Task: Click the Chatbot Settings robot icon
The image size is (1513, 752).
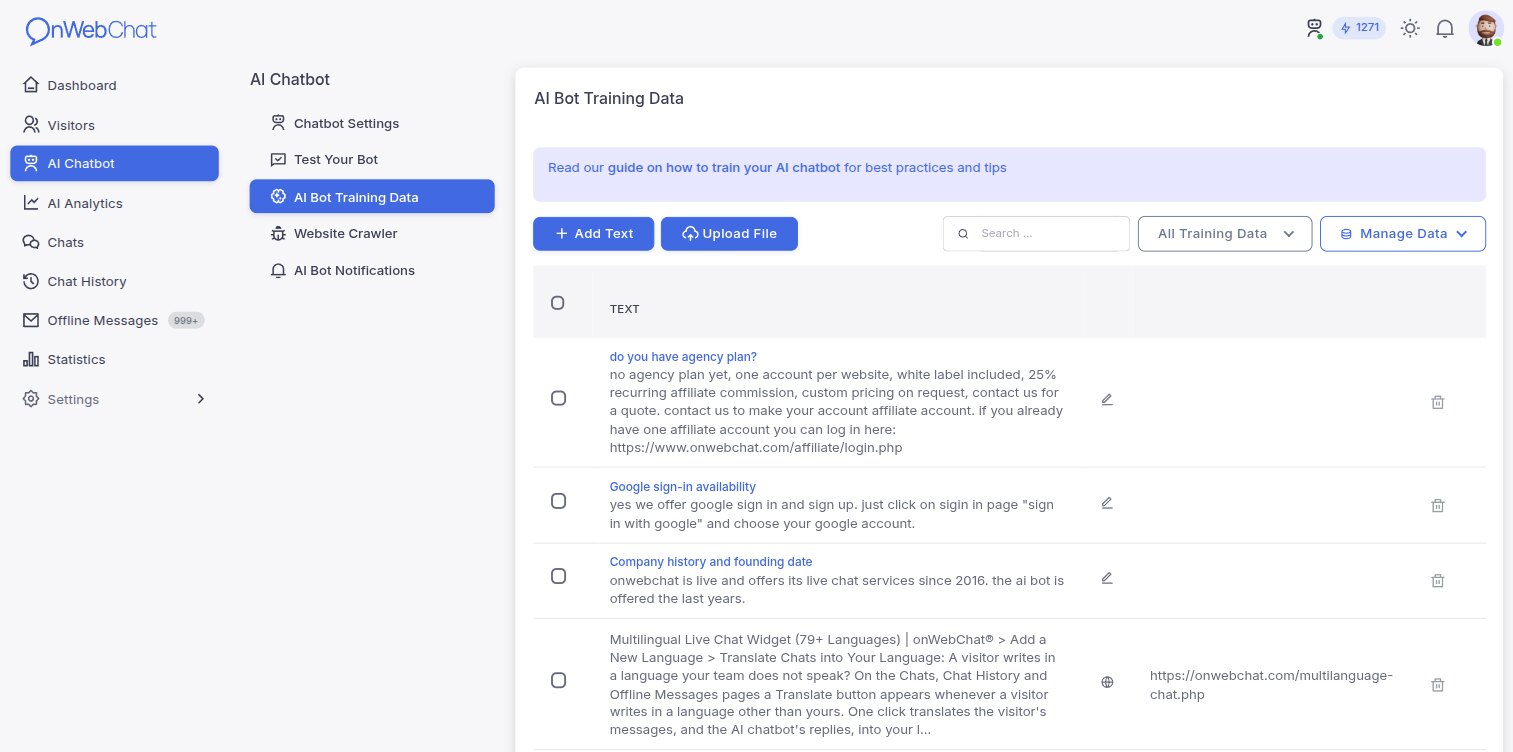Action: coord(279,123)
